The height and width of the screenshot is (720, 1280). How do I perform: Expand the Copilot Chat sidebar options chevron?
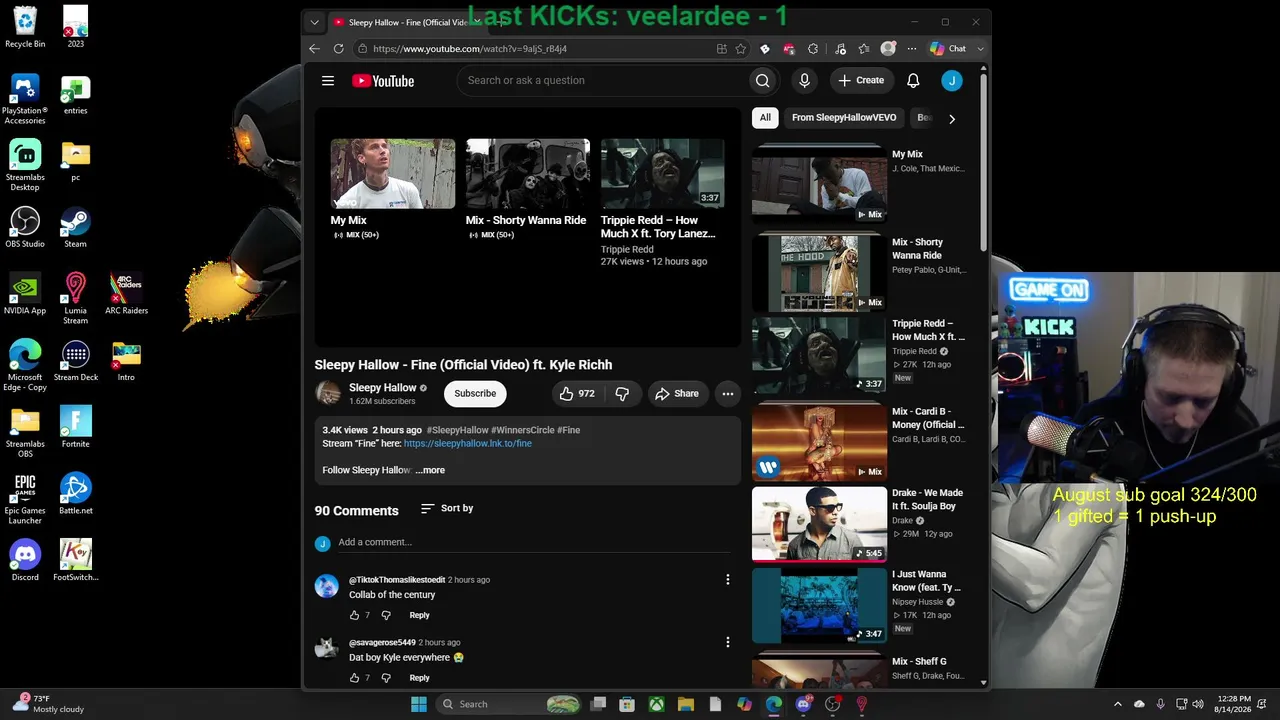click(x=980, y=49)
